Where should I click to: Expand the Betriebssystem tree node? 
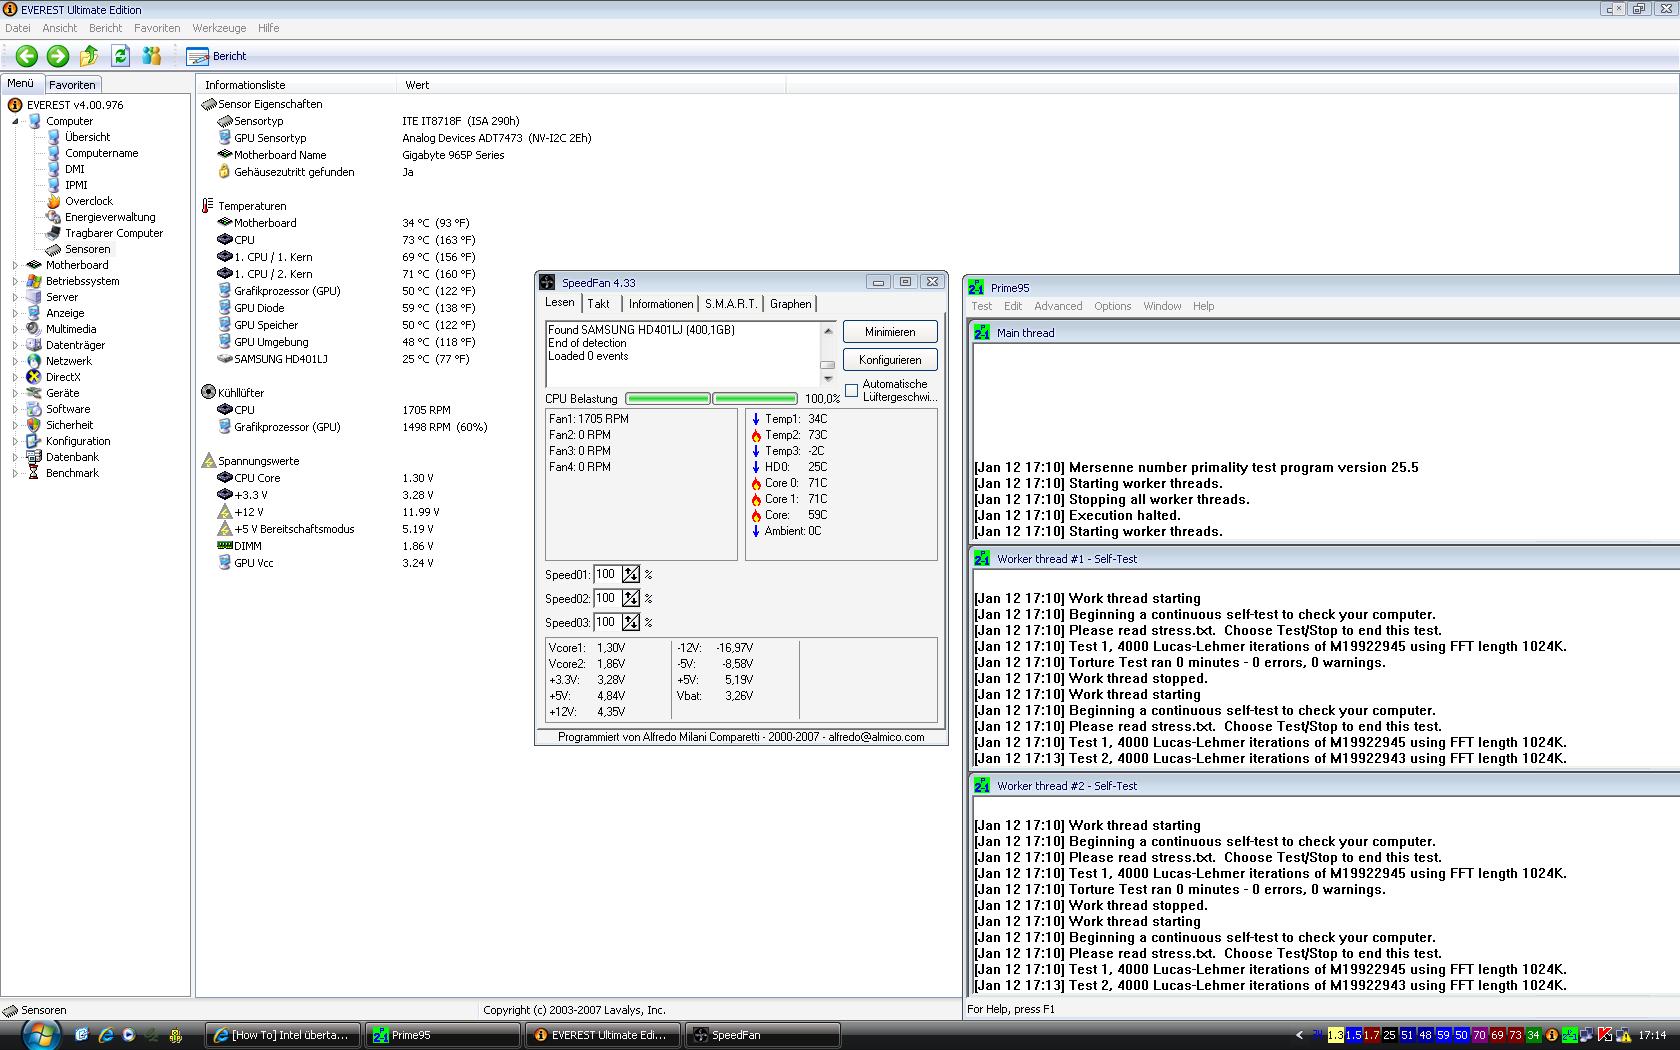(16, 281)
